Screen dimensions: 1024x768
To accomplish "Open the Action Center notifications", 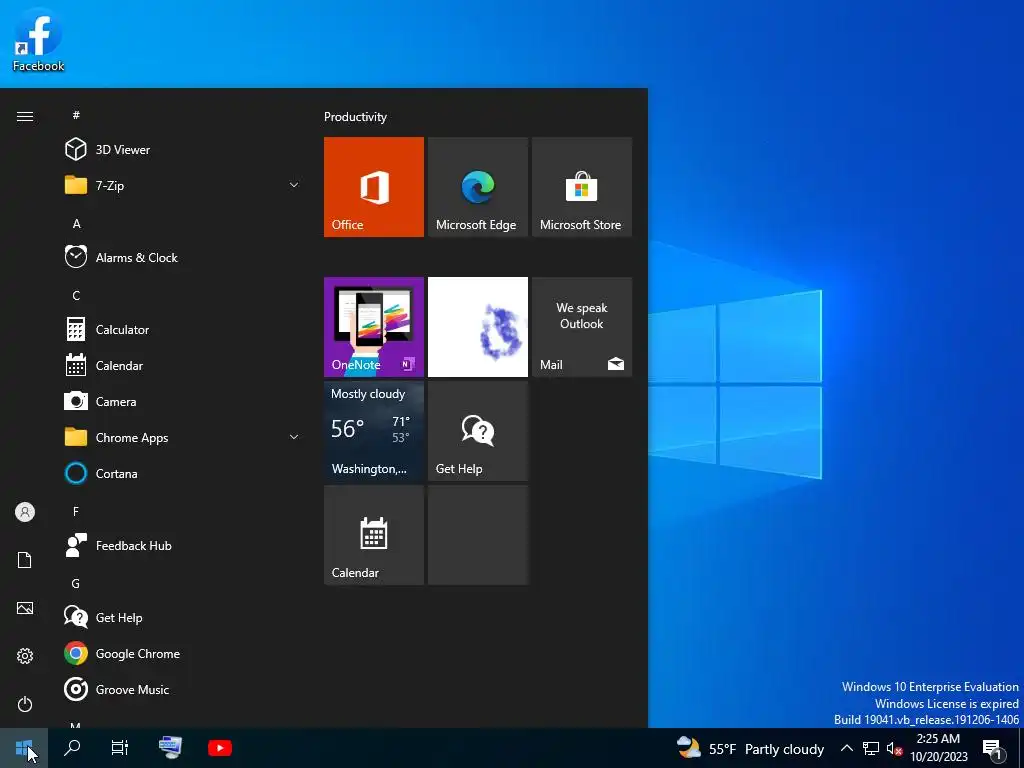I will (993, 748).
